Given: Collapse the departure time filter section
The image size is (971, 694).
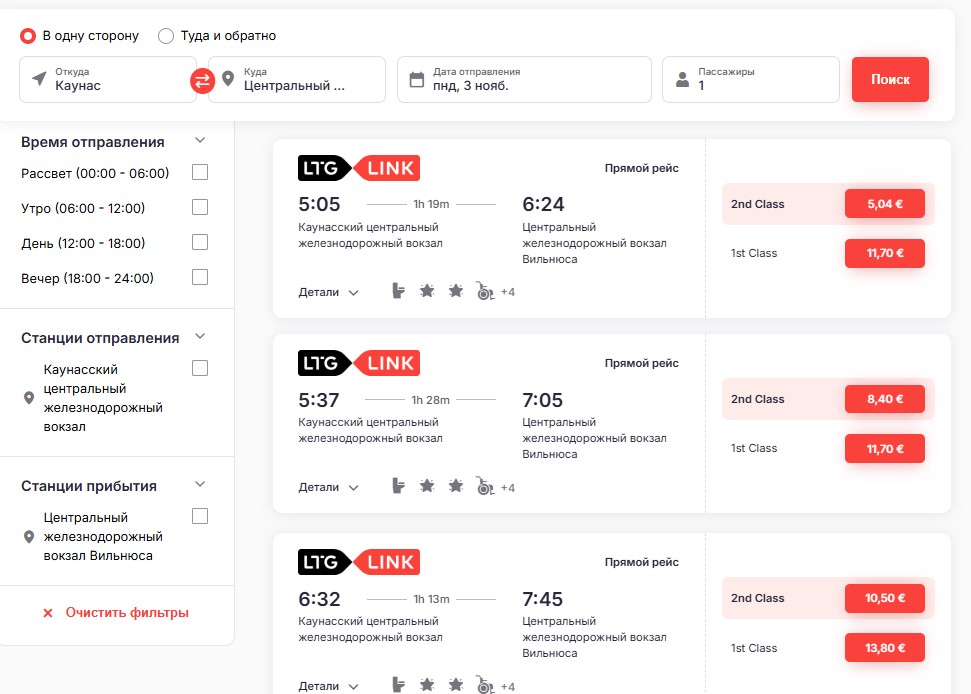Looking at the screenshot, I should [x=200, y=141].
